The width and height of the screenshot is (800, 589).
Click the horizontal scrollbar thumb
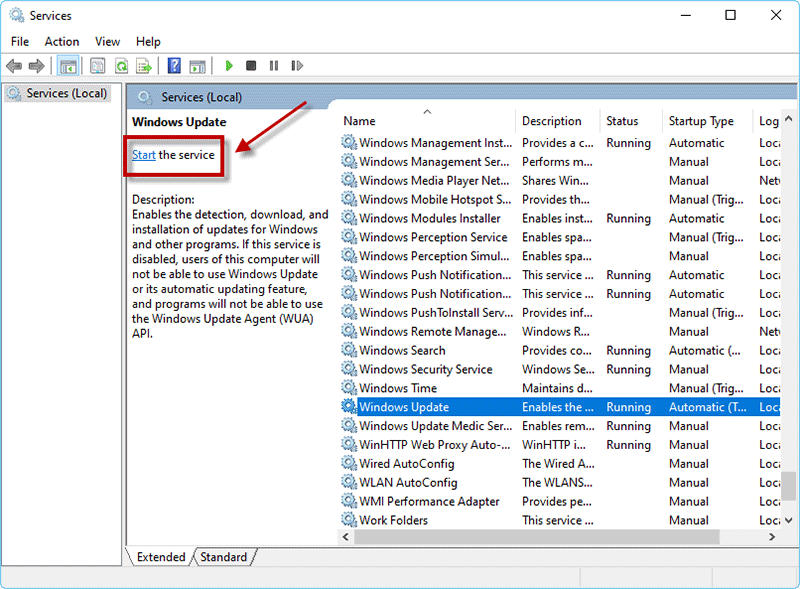coord(537,536)
